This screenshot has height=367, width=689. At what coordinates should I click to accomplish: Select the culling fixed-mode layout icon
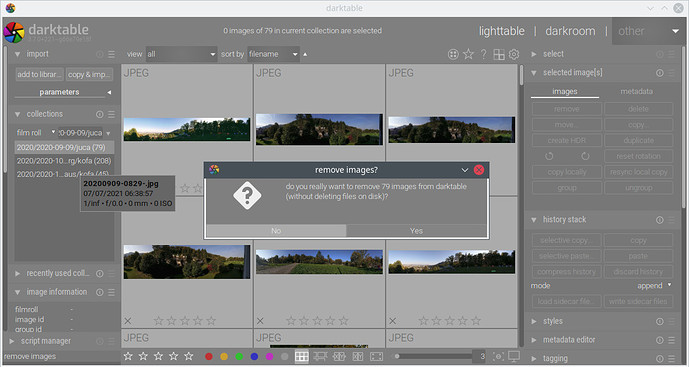click(x=339, y=356)
